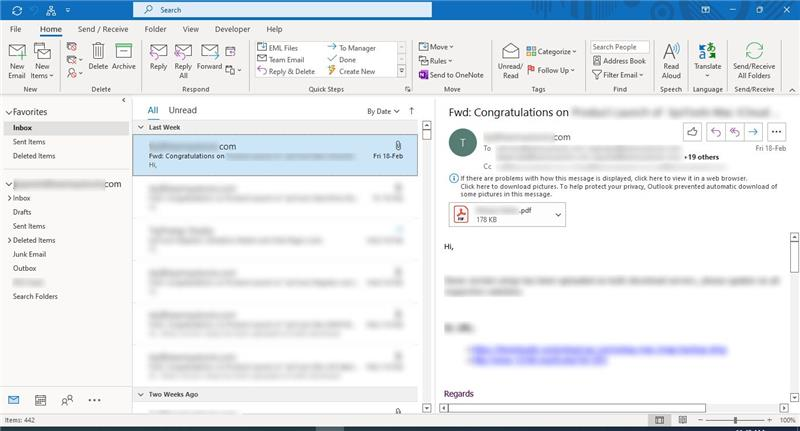This screenshot has width=800, height=431.
Task: Delete the selected message
Action: coord(98,57)
